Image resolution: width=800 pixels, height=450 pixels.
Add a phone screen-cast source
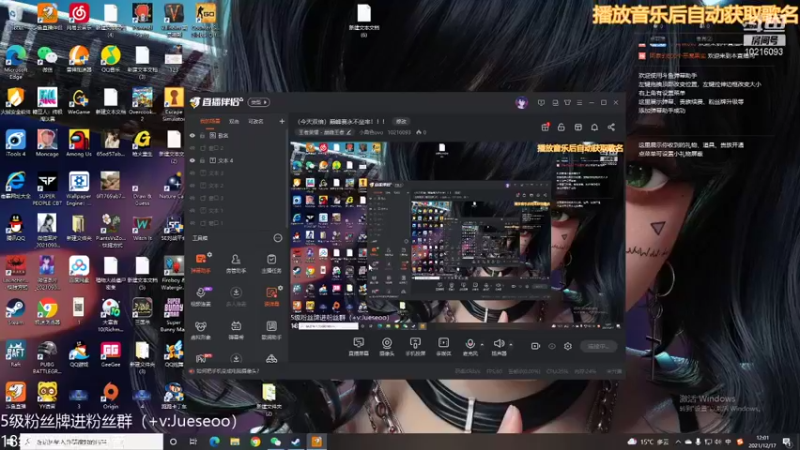(415, 346)
